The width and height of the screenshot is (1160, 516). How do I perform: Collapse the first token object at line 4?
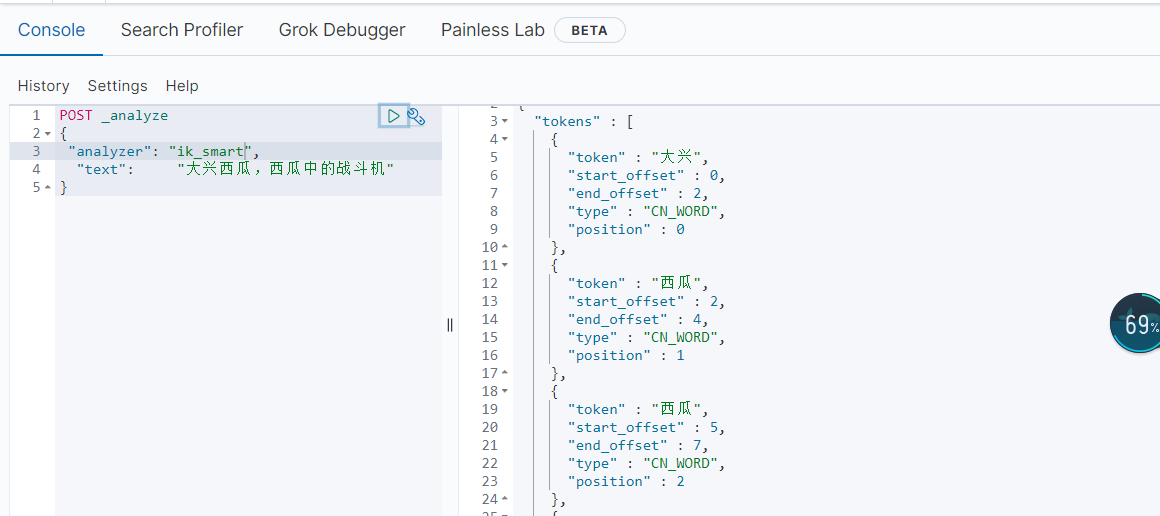click(x=505, y=139)
